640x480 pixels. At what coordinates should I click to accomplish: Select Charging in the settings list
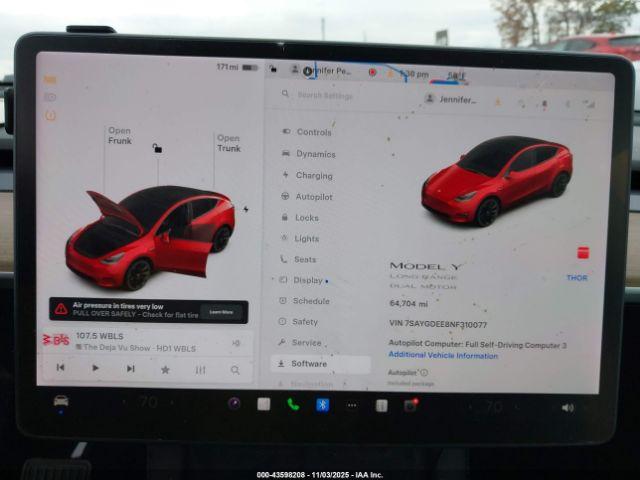(x=308, y=176)
